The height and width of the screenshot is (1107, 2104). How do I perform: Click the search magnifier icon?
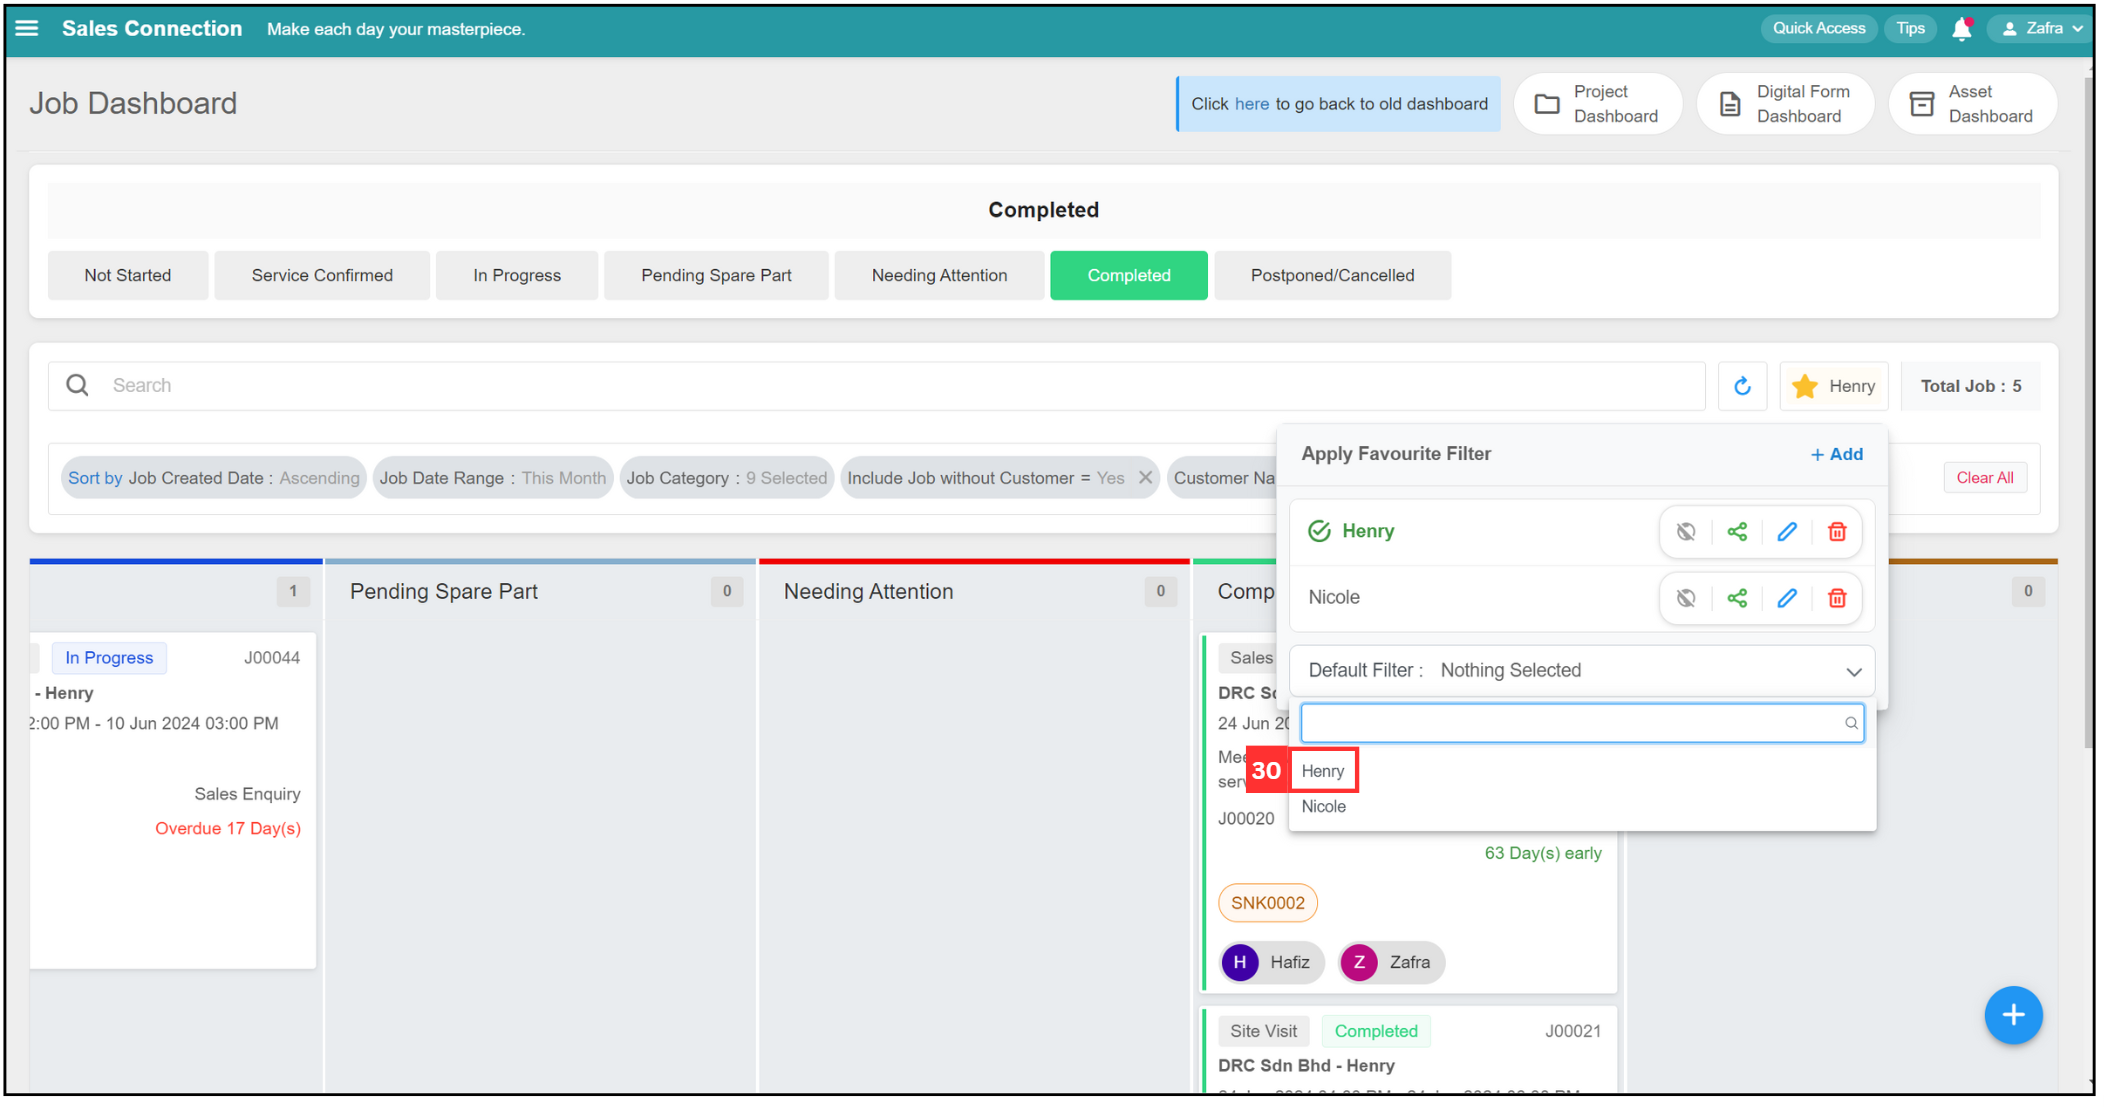click(x=77, y=385)
